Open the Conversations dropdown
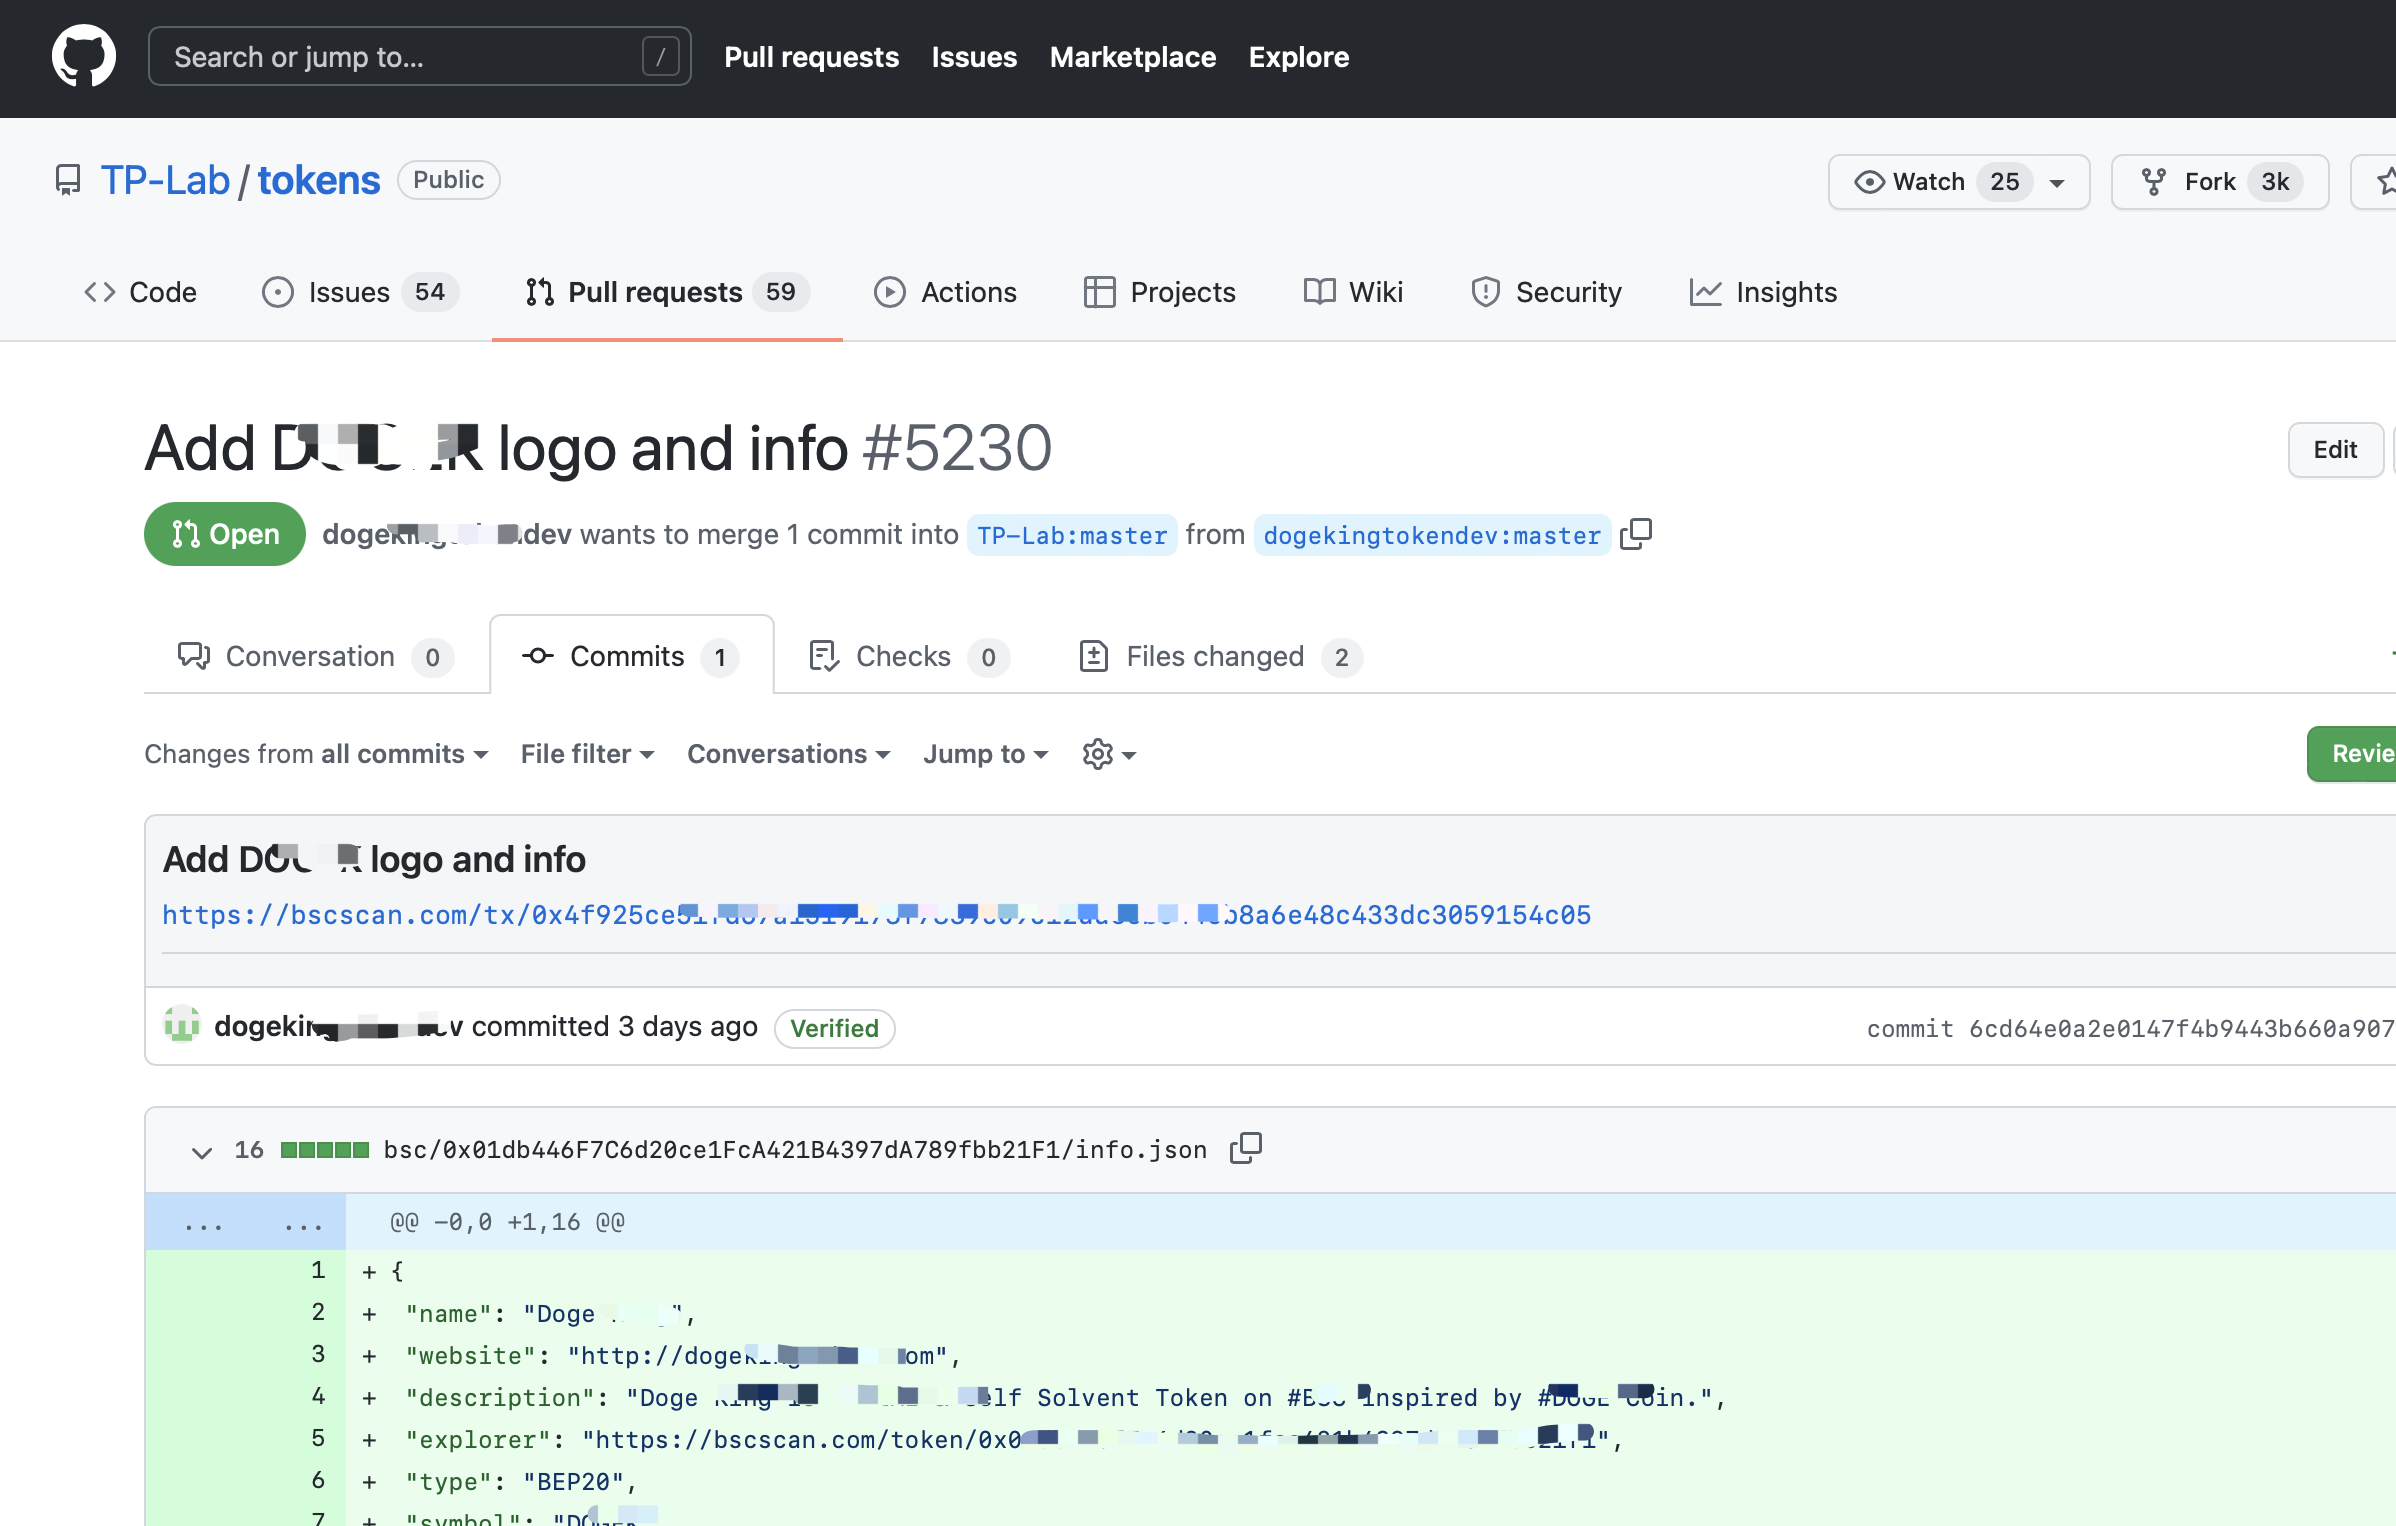The width and height of the screenshot is (2396, 1526). click(789, 754)
